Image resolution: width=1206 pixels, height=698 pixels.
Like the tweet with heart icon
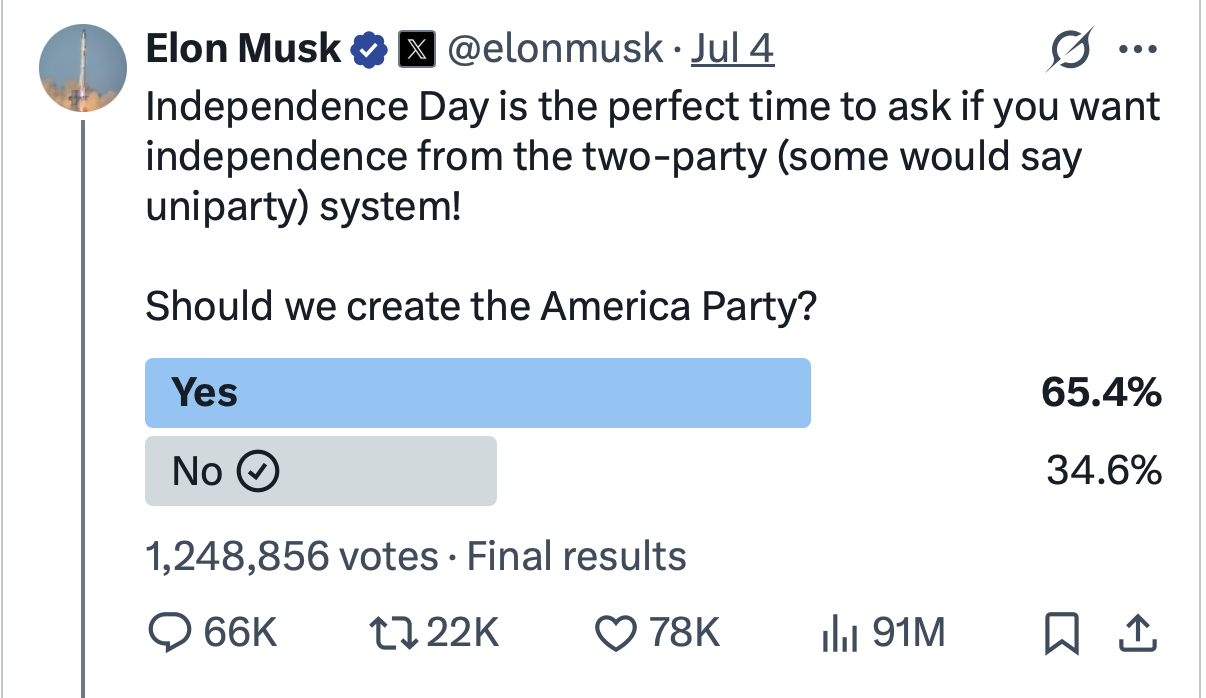pos(614,632)
